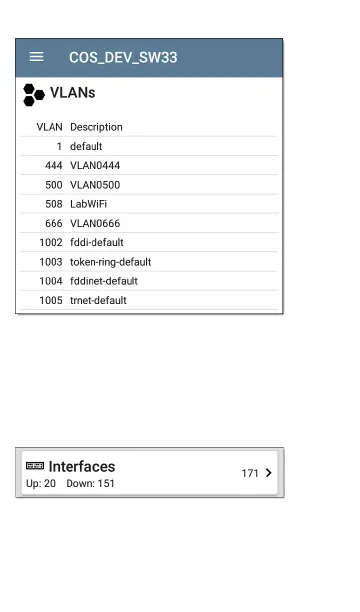
Task: Select the COS_DEV_SW33 title
Action: click(x=123, y=57)
